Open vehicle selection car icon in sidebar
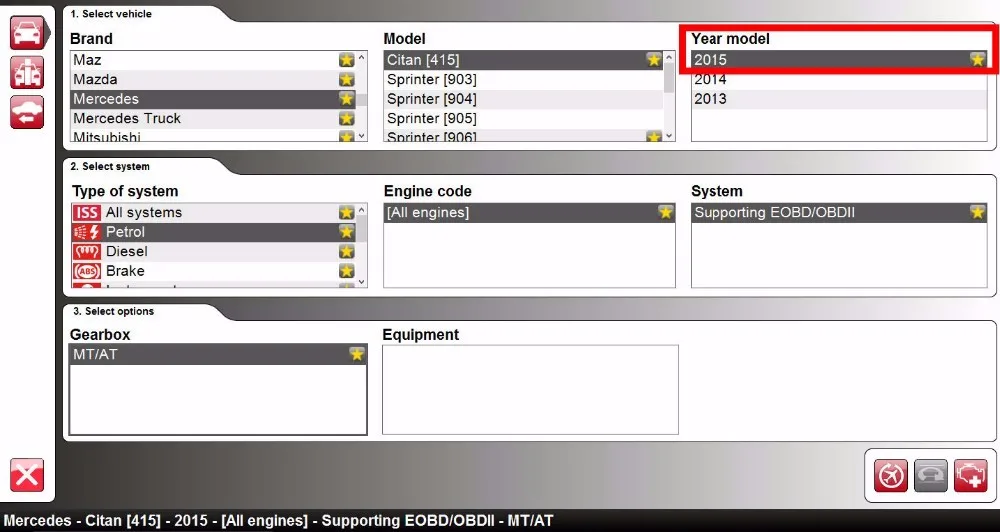The height and width of the screenshot is (532, 1000). pyautogui.click(x=27, y=33)
